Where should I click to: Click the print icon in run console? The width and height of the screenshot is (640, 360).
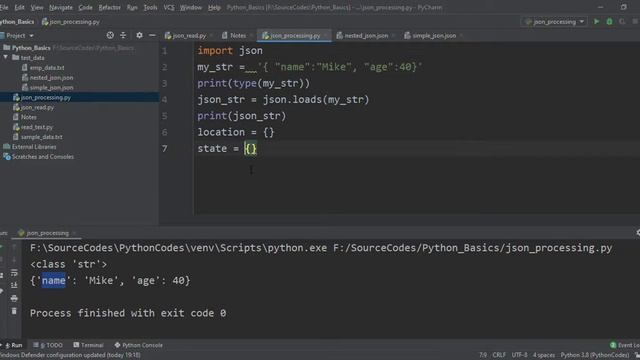pos(14,298)
